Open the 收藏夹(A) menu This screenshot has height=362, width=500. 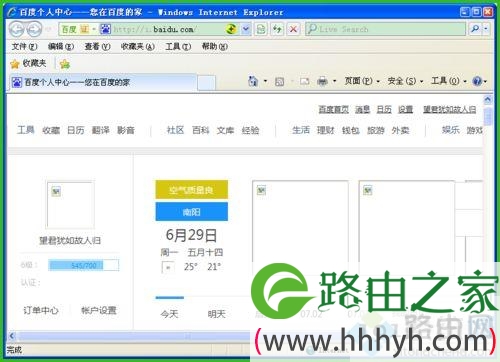point(138,47)
